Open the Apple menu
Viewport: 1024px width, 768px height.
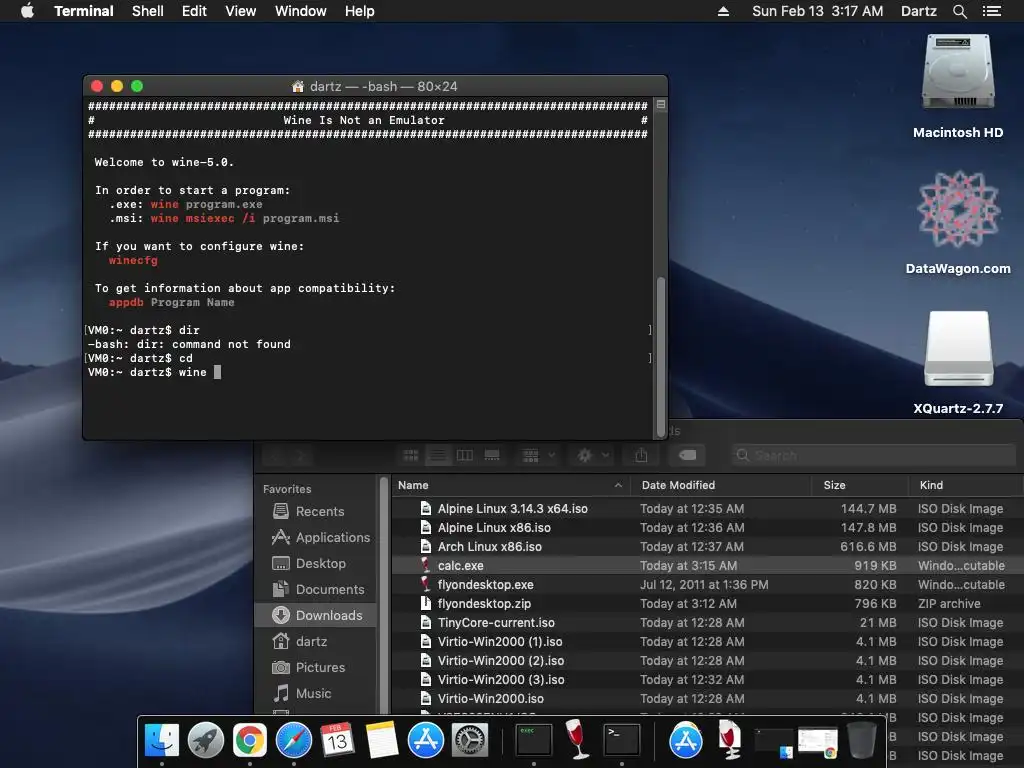coord(27,11)
